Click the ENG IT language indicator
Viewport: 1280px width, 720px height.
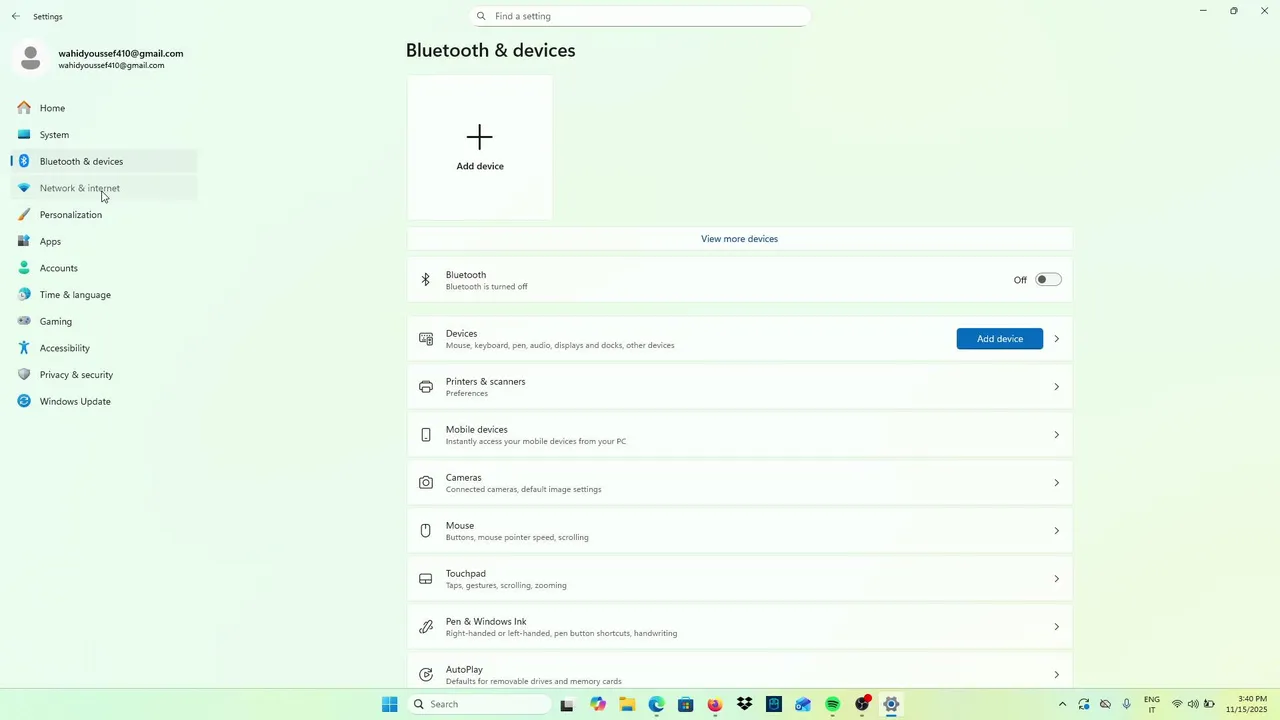[1152, 704]
